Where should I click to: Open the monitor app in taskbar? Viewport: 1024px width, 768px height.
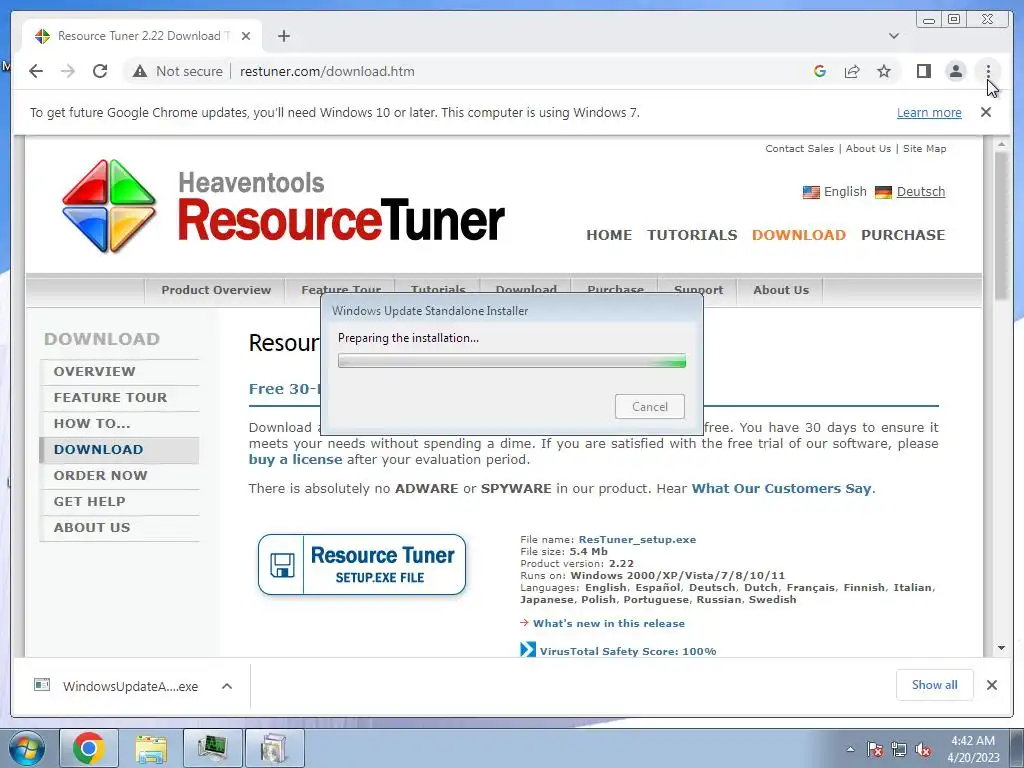coord(213,748)
